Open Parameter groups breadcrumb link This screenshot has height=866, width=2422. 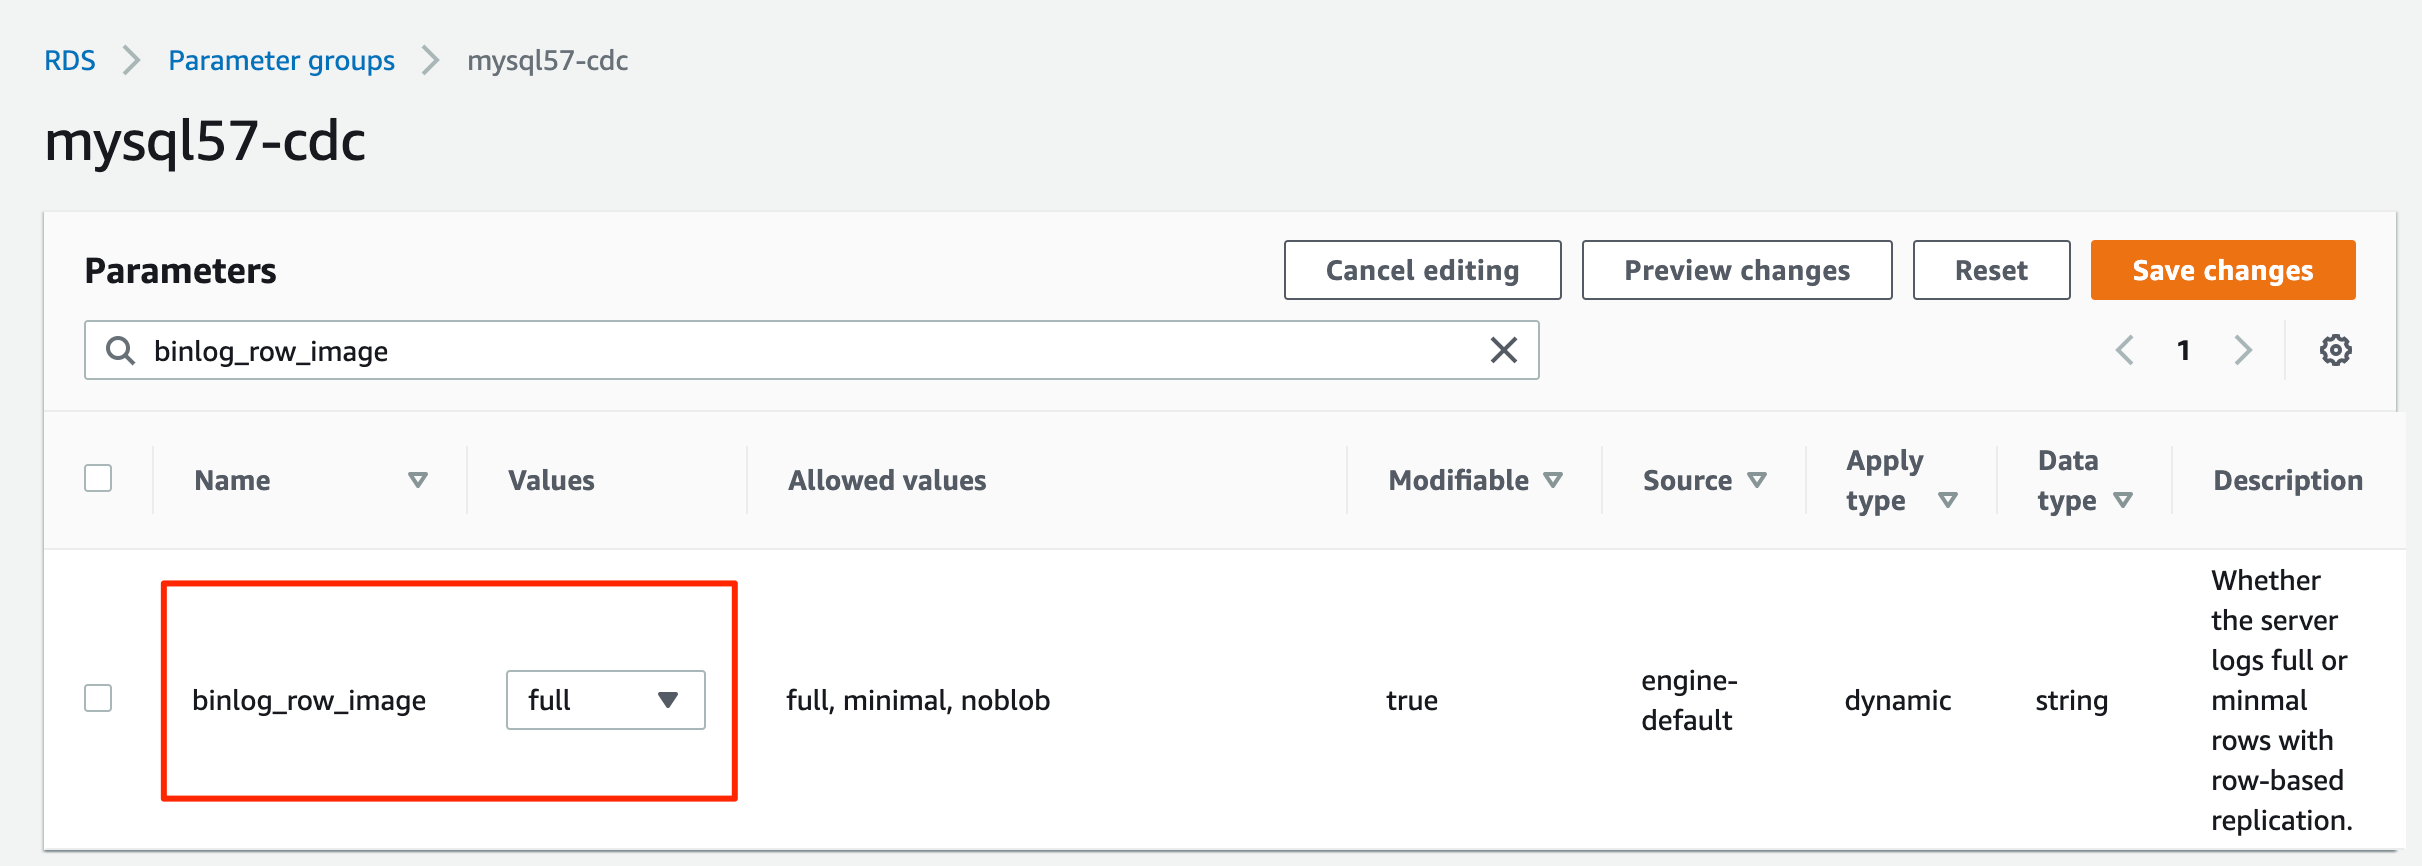(281, 61)
